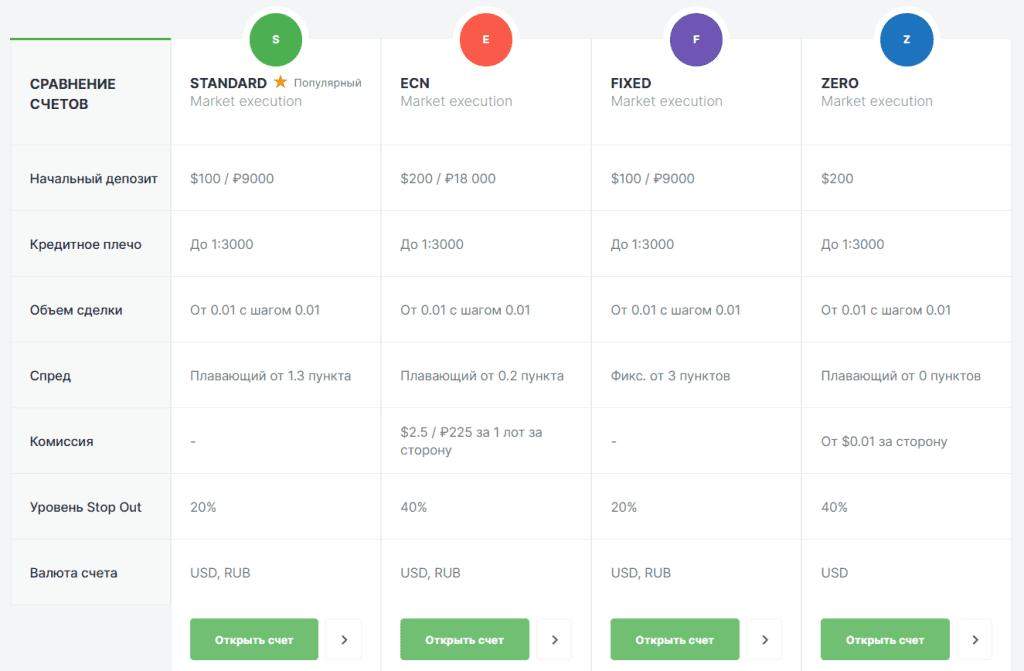1024x671 pixels.
Task: Click Открыть счет for the Fixed account
Action: (675, 640)
